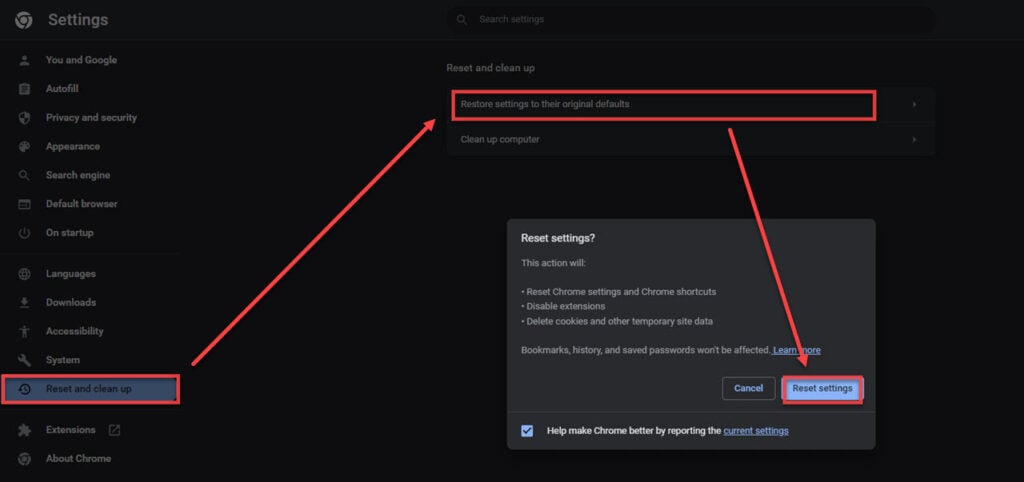Image resolution: width=1024 pixels, height=482 pixels.
Task: Click the Languages globe icon
Action: pos(24,274)
